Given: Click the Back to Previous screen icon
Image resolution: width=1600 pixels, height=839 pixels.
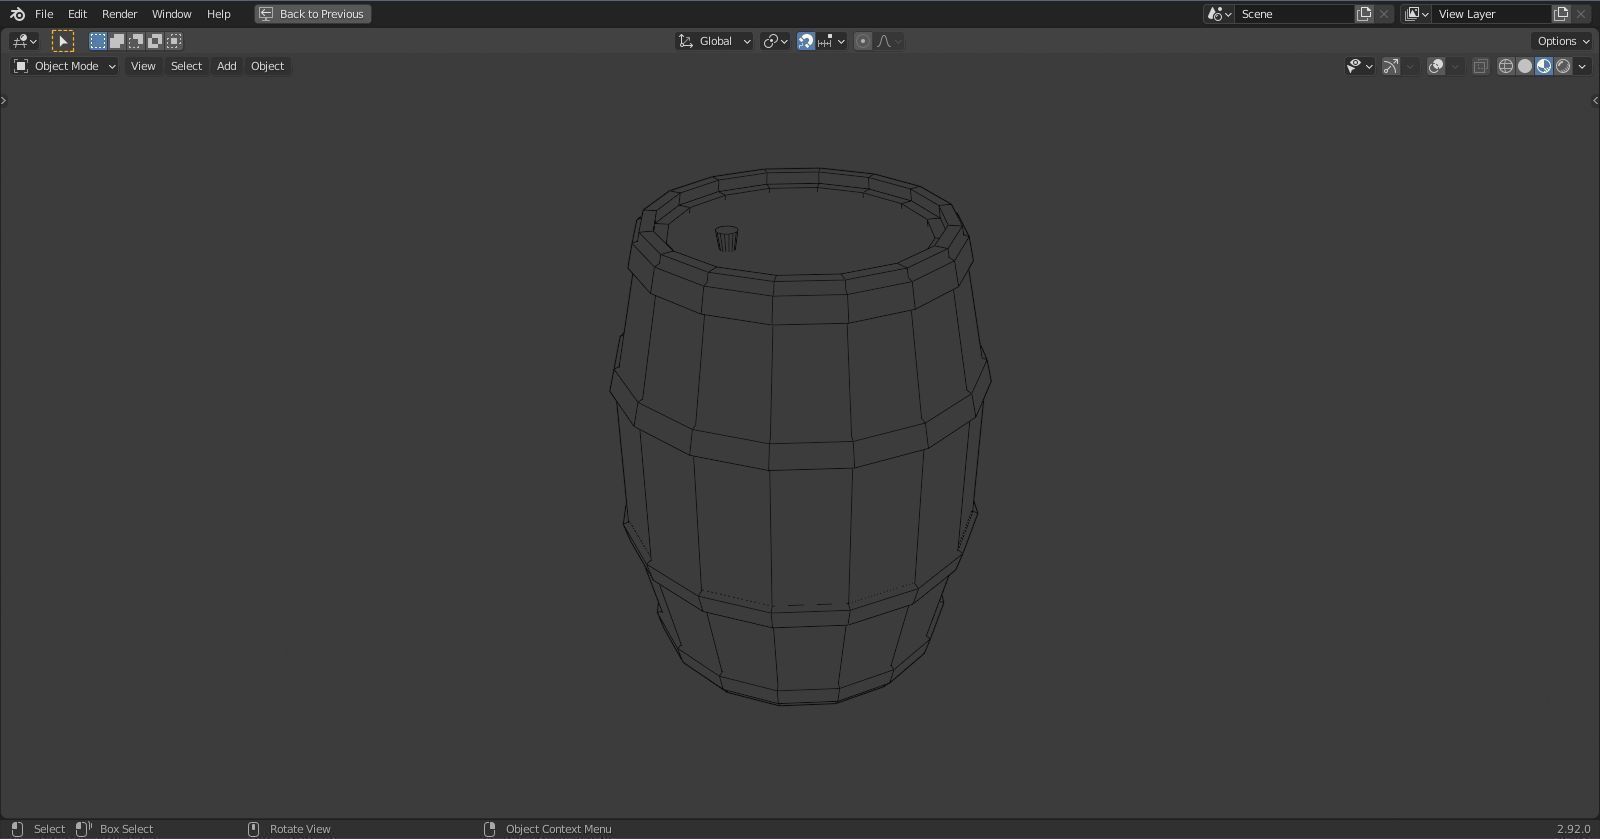Looking at the screenshot, I should 266,14.
